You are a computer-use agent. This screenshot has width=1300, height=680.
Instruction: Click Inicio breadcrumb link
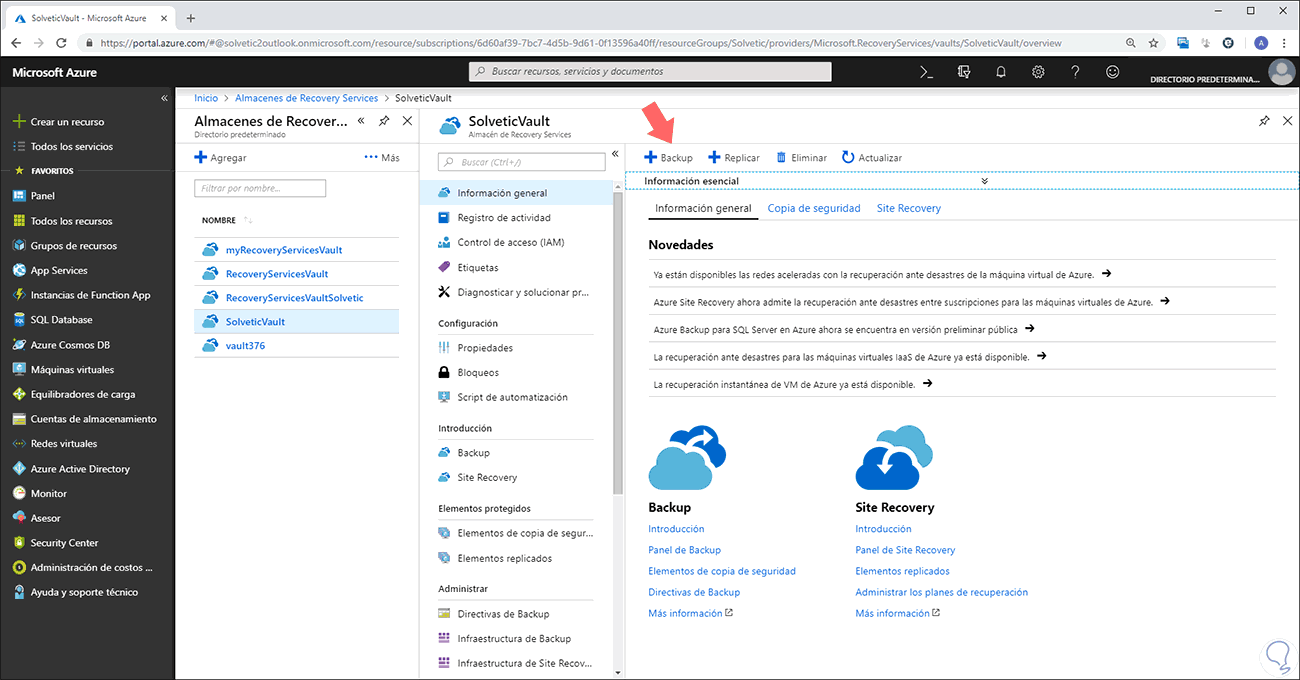[x=206, y=98]
